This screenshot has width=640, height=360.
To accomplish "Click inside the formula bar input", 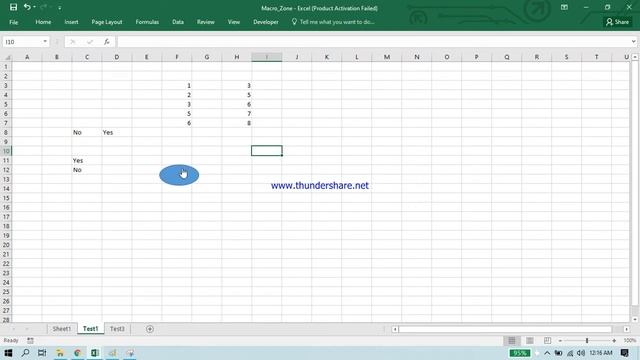I will click(x=373, y=42).
